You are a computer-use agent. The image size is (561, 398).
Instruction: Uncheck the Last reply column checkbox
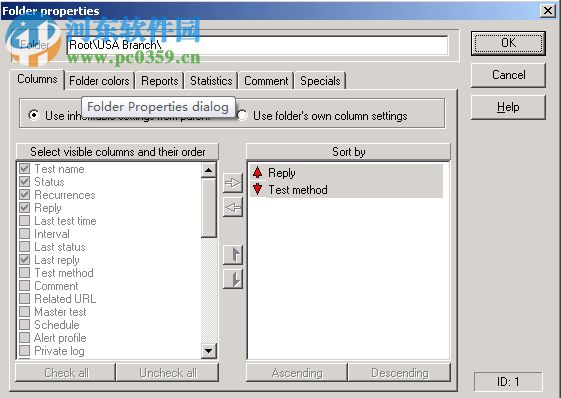point(24,259)
